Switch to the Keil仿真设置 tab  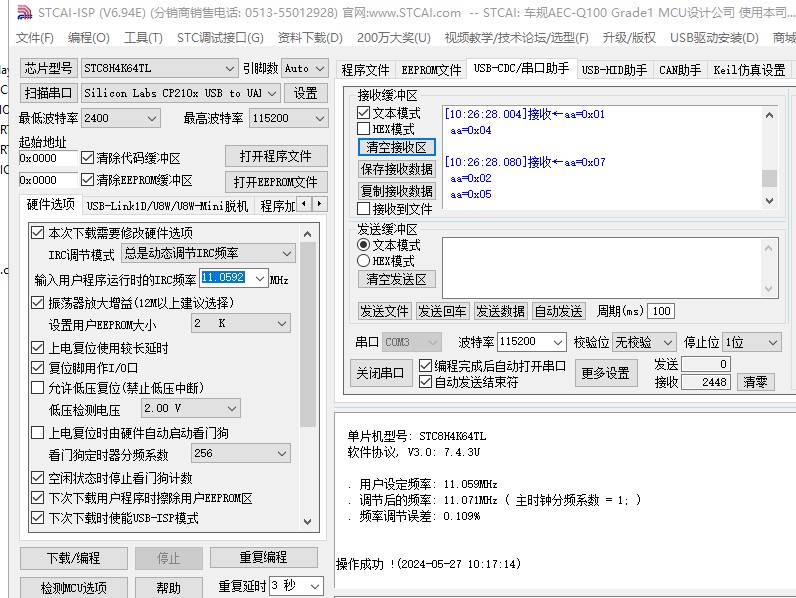click(x=749, y=70)
